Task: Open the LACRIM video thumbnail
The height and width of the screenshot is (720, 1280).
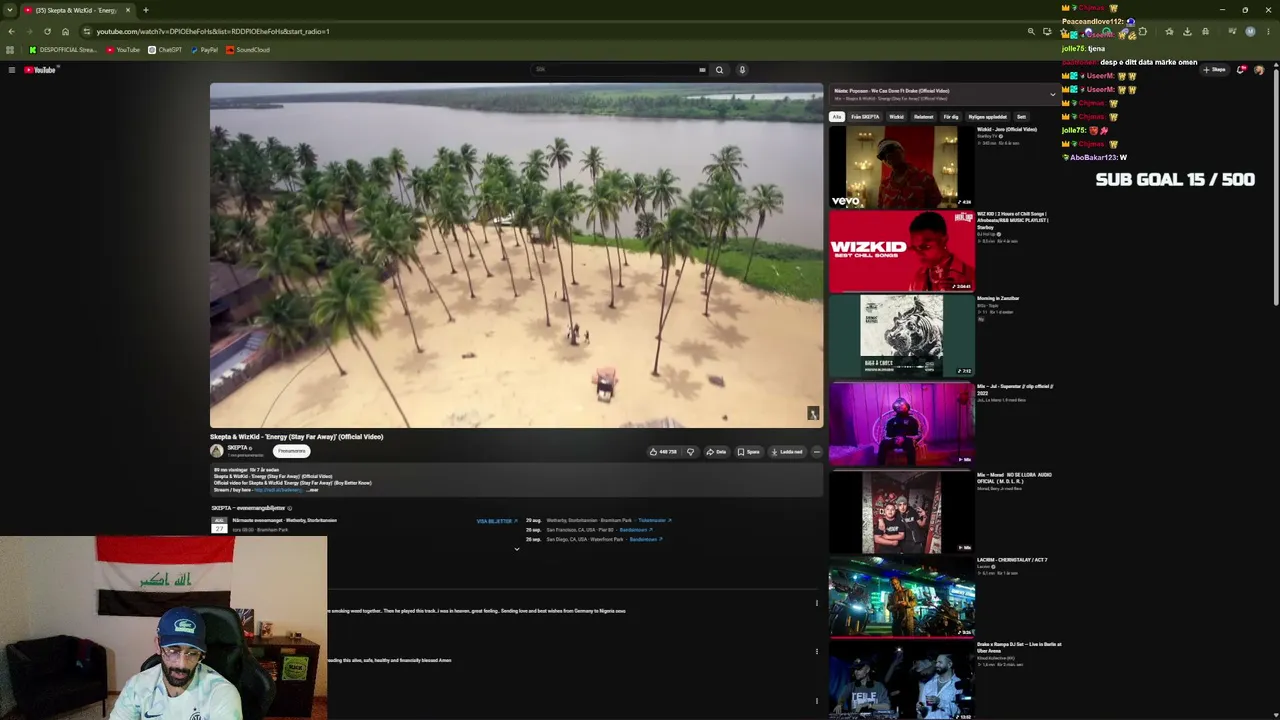Action: (x=901, y=597)
